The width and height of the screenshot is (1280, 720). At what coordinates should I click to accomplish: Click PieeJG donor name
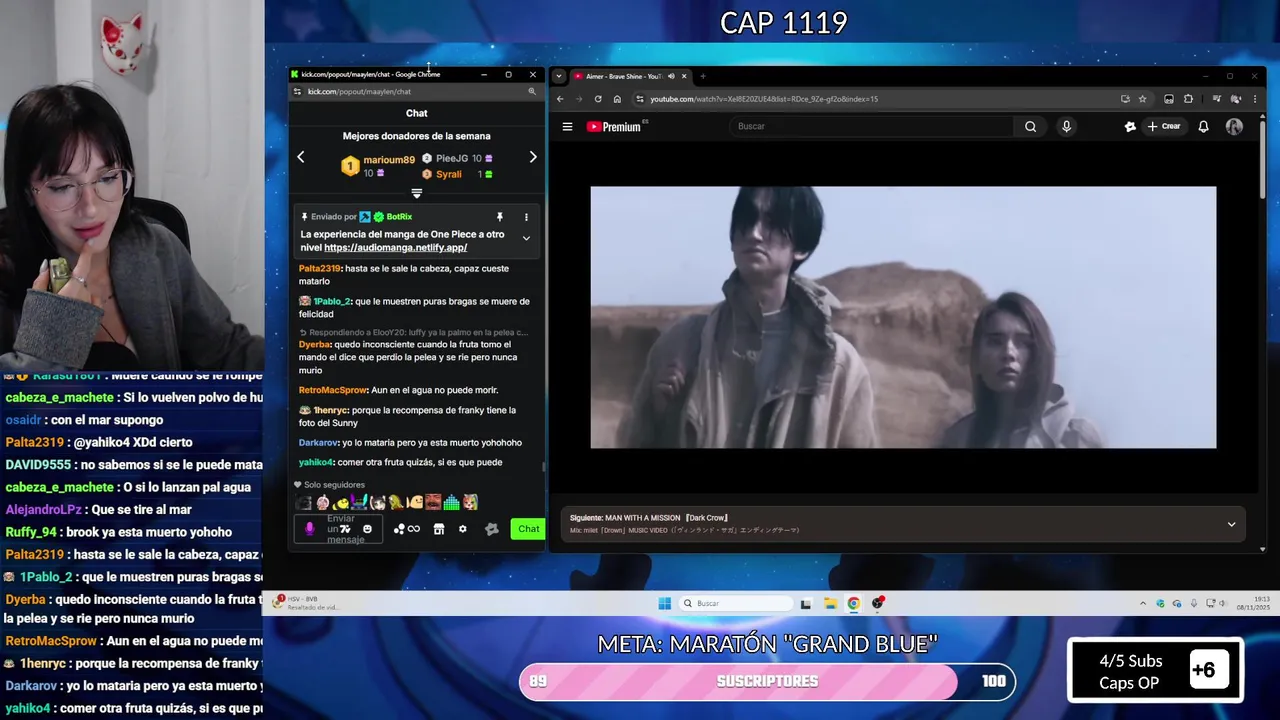tap(452, 158)
